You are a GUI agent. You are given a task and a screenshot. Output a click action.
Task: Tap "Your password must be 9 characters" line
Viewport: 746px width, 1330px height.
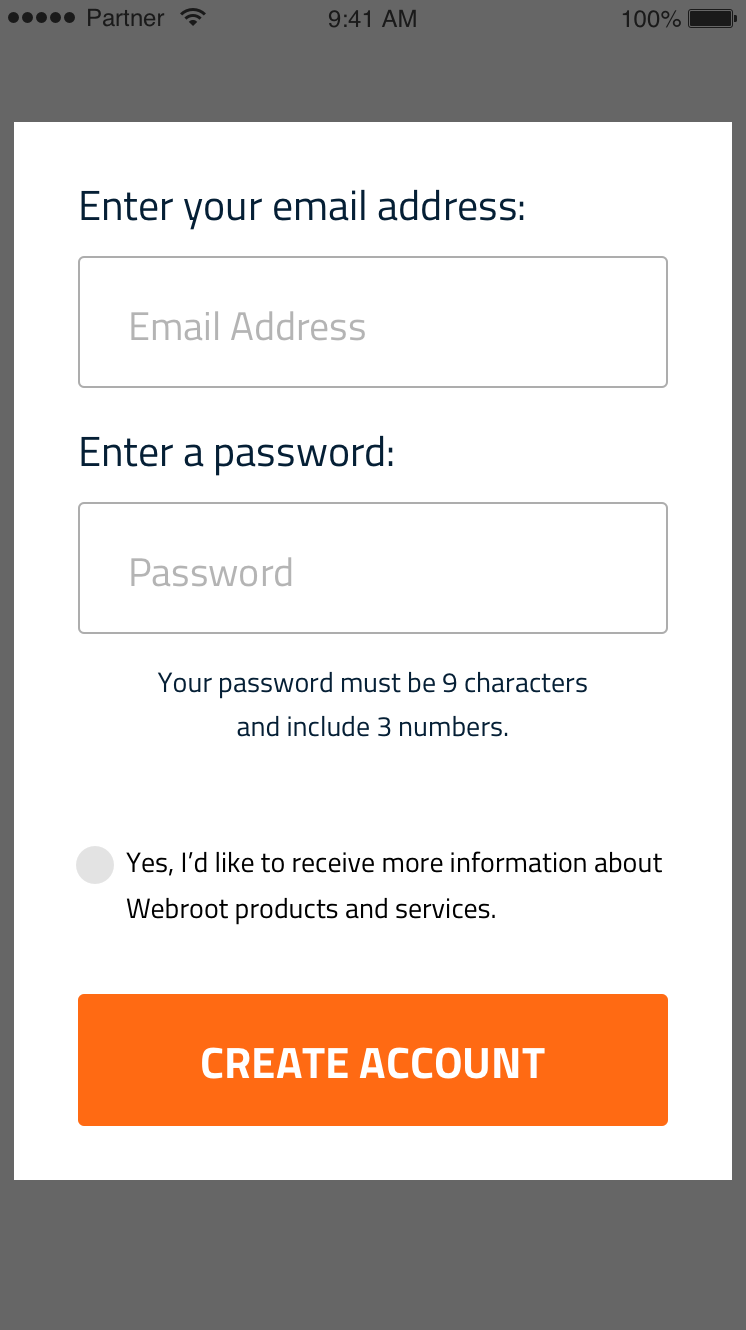372,683
